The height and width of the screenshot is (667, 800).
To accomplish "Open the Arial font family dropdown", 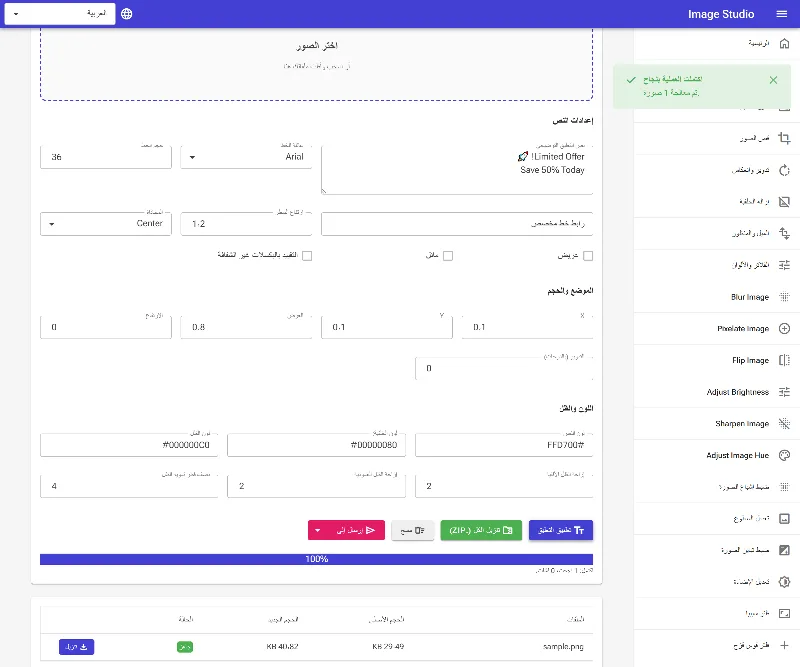I will click(x=246, y=157).
